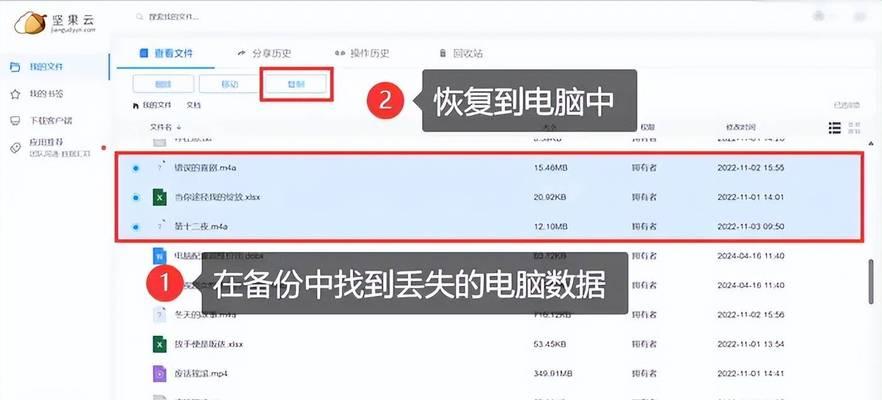Screen dimensions: 882x400
Task: Click the date 2022-11-01 14:41
Action: 750,373
